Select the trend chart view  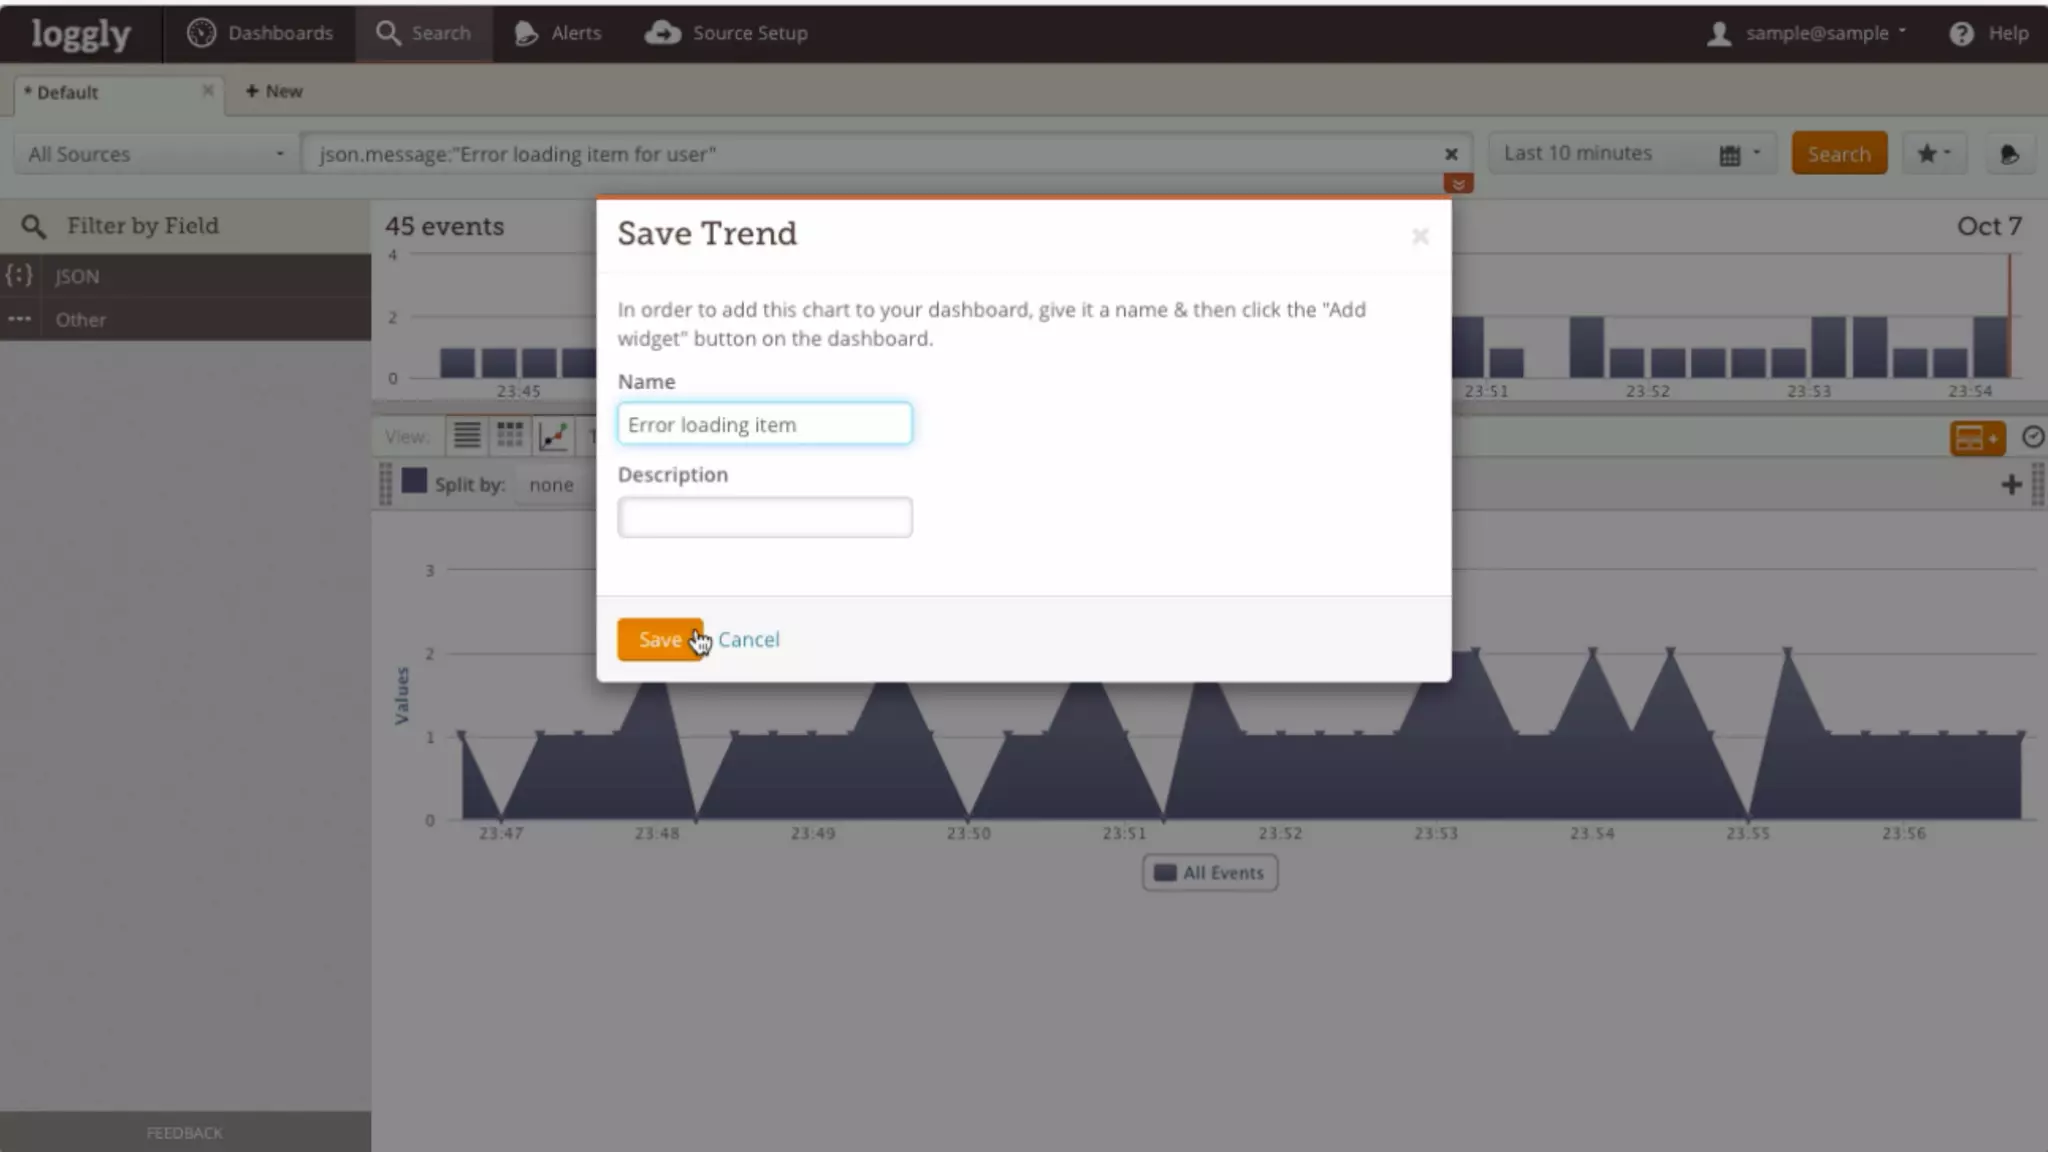tap(553, 435)
